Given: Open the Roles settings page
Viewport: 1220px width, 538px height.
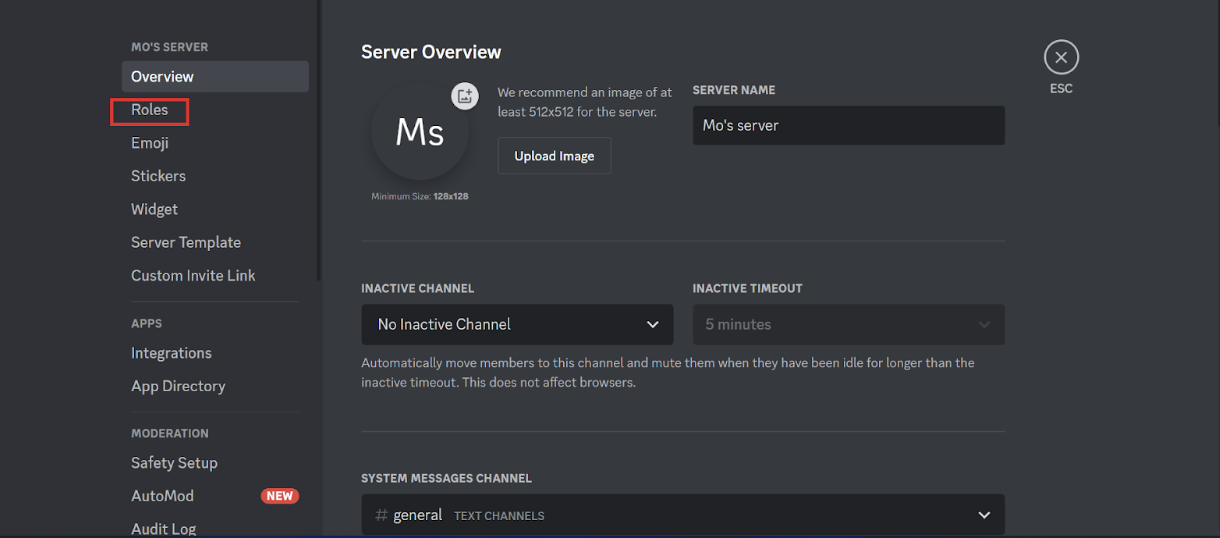Looking at the screenshot, I should [150, 110].
